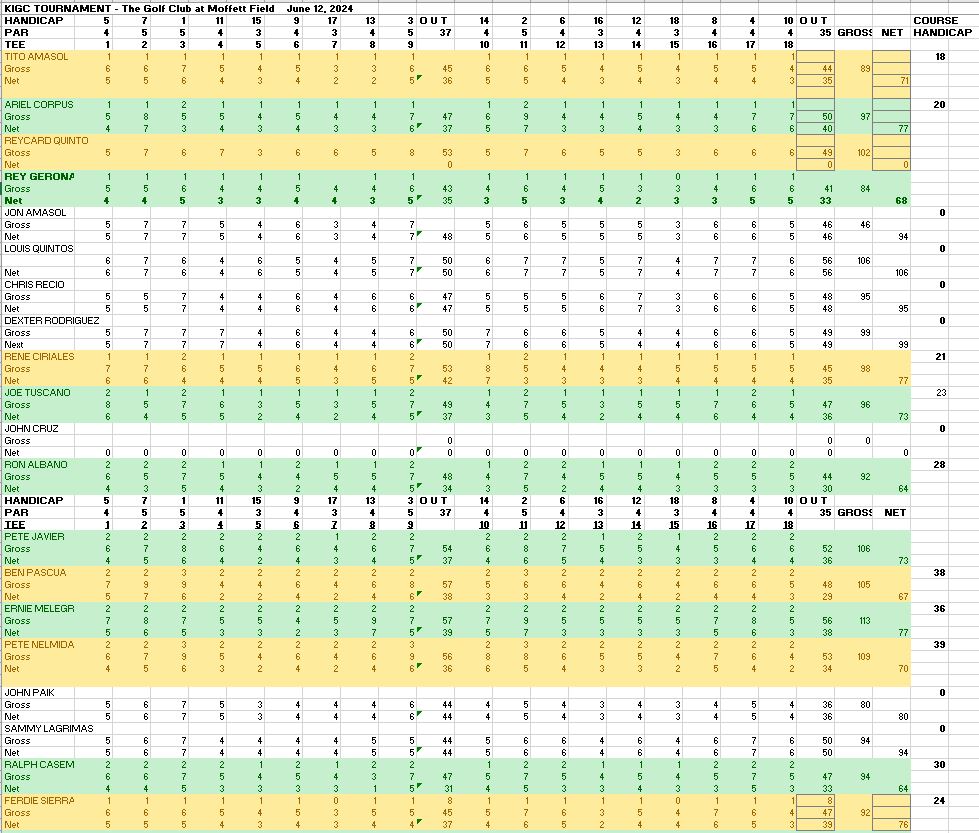Click the FERDIE SIERRA player name
The image size is (979, 833).
pos(39,801)
